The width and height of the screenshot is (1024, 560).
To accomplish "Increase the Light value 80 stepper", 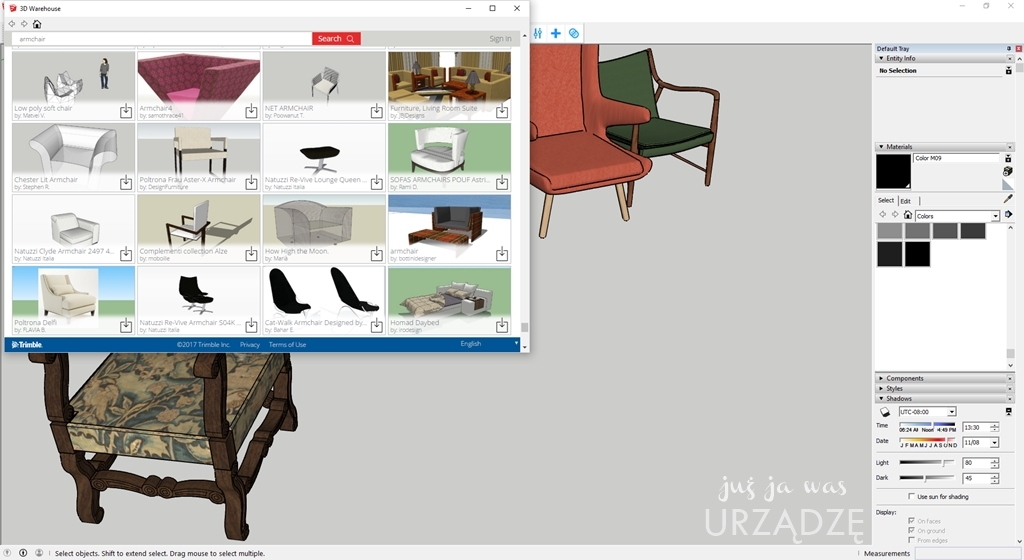I will [x=994, y=460].
